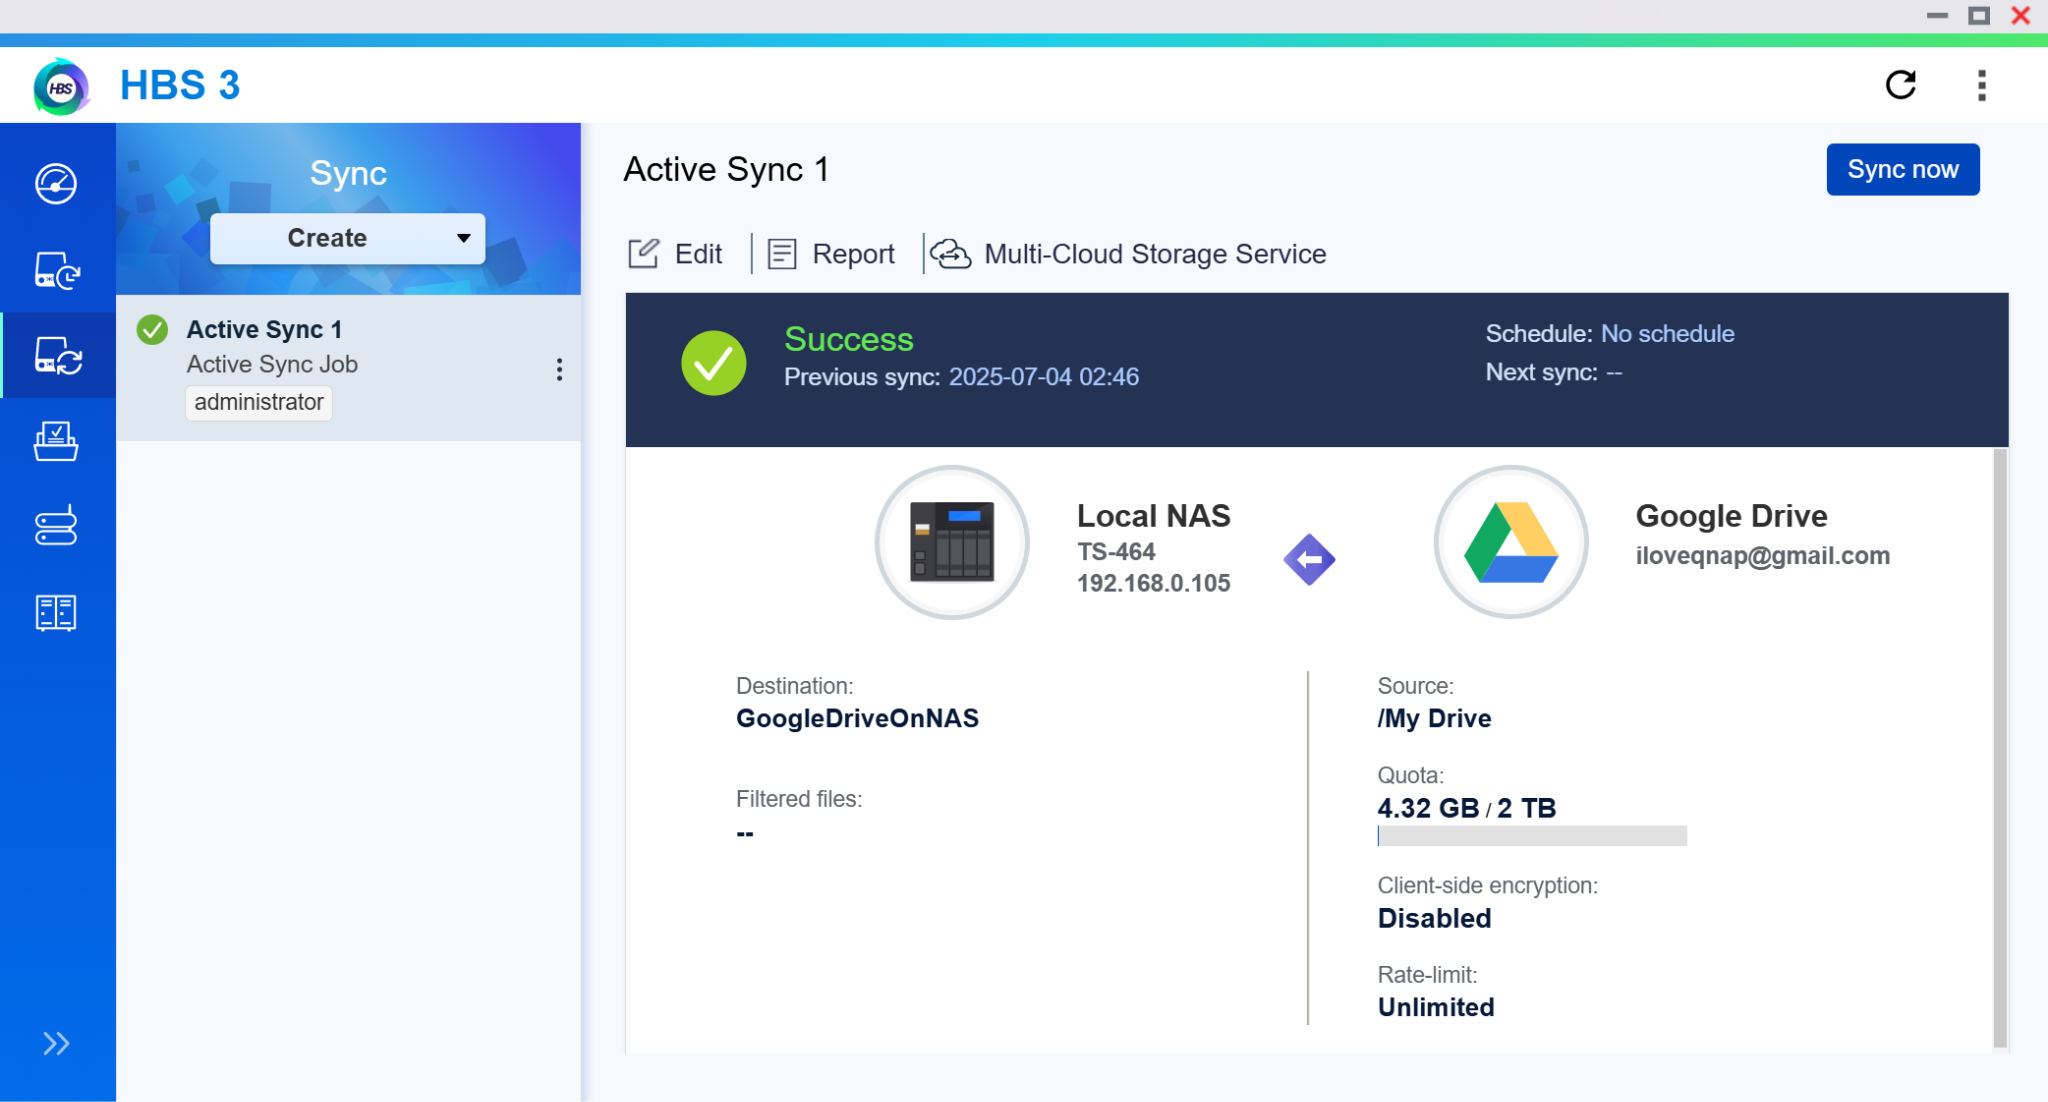Click the TS-464 model name
Image resolution: width=2048 pixels, height=1102 pixels.
point(1116,552)
